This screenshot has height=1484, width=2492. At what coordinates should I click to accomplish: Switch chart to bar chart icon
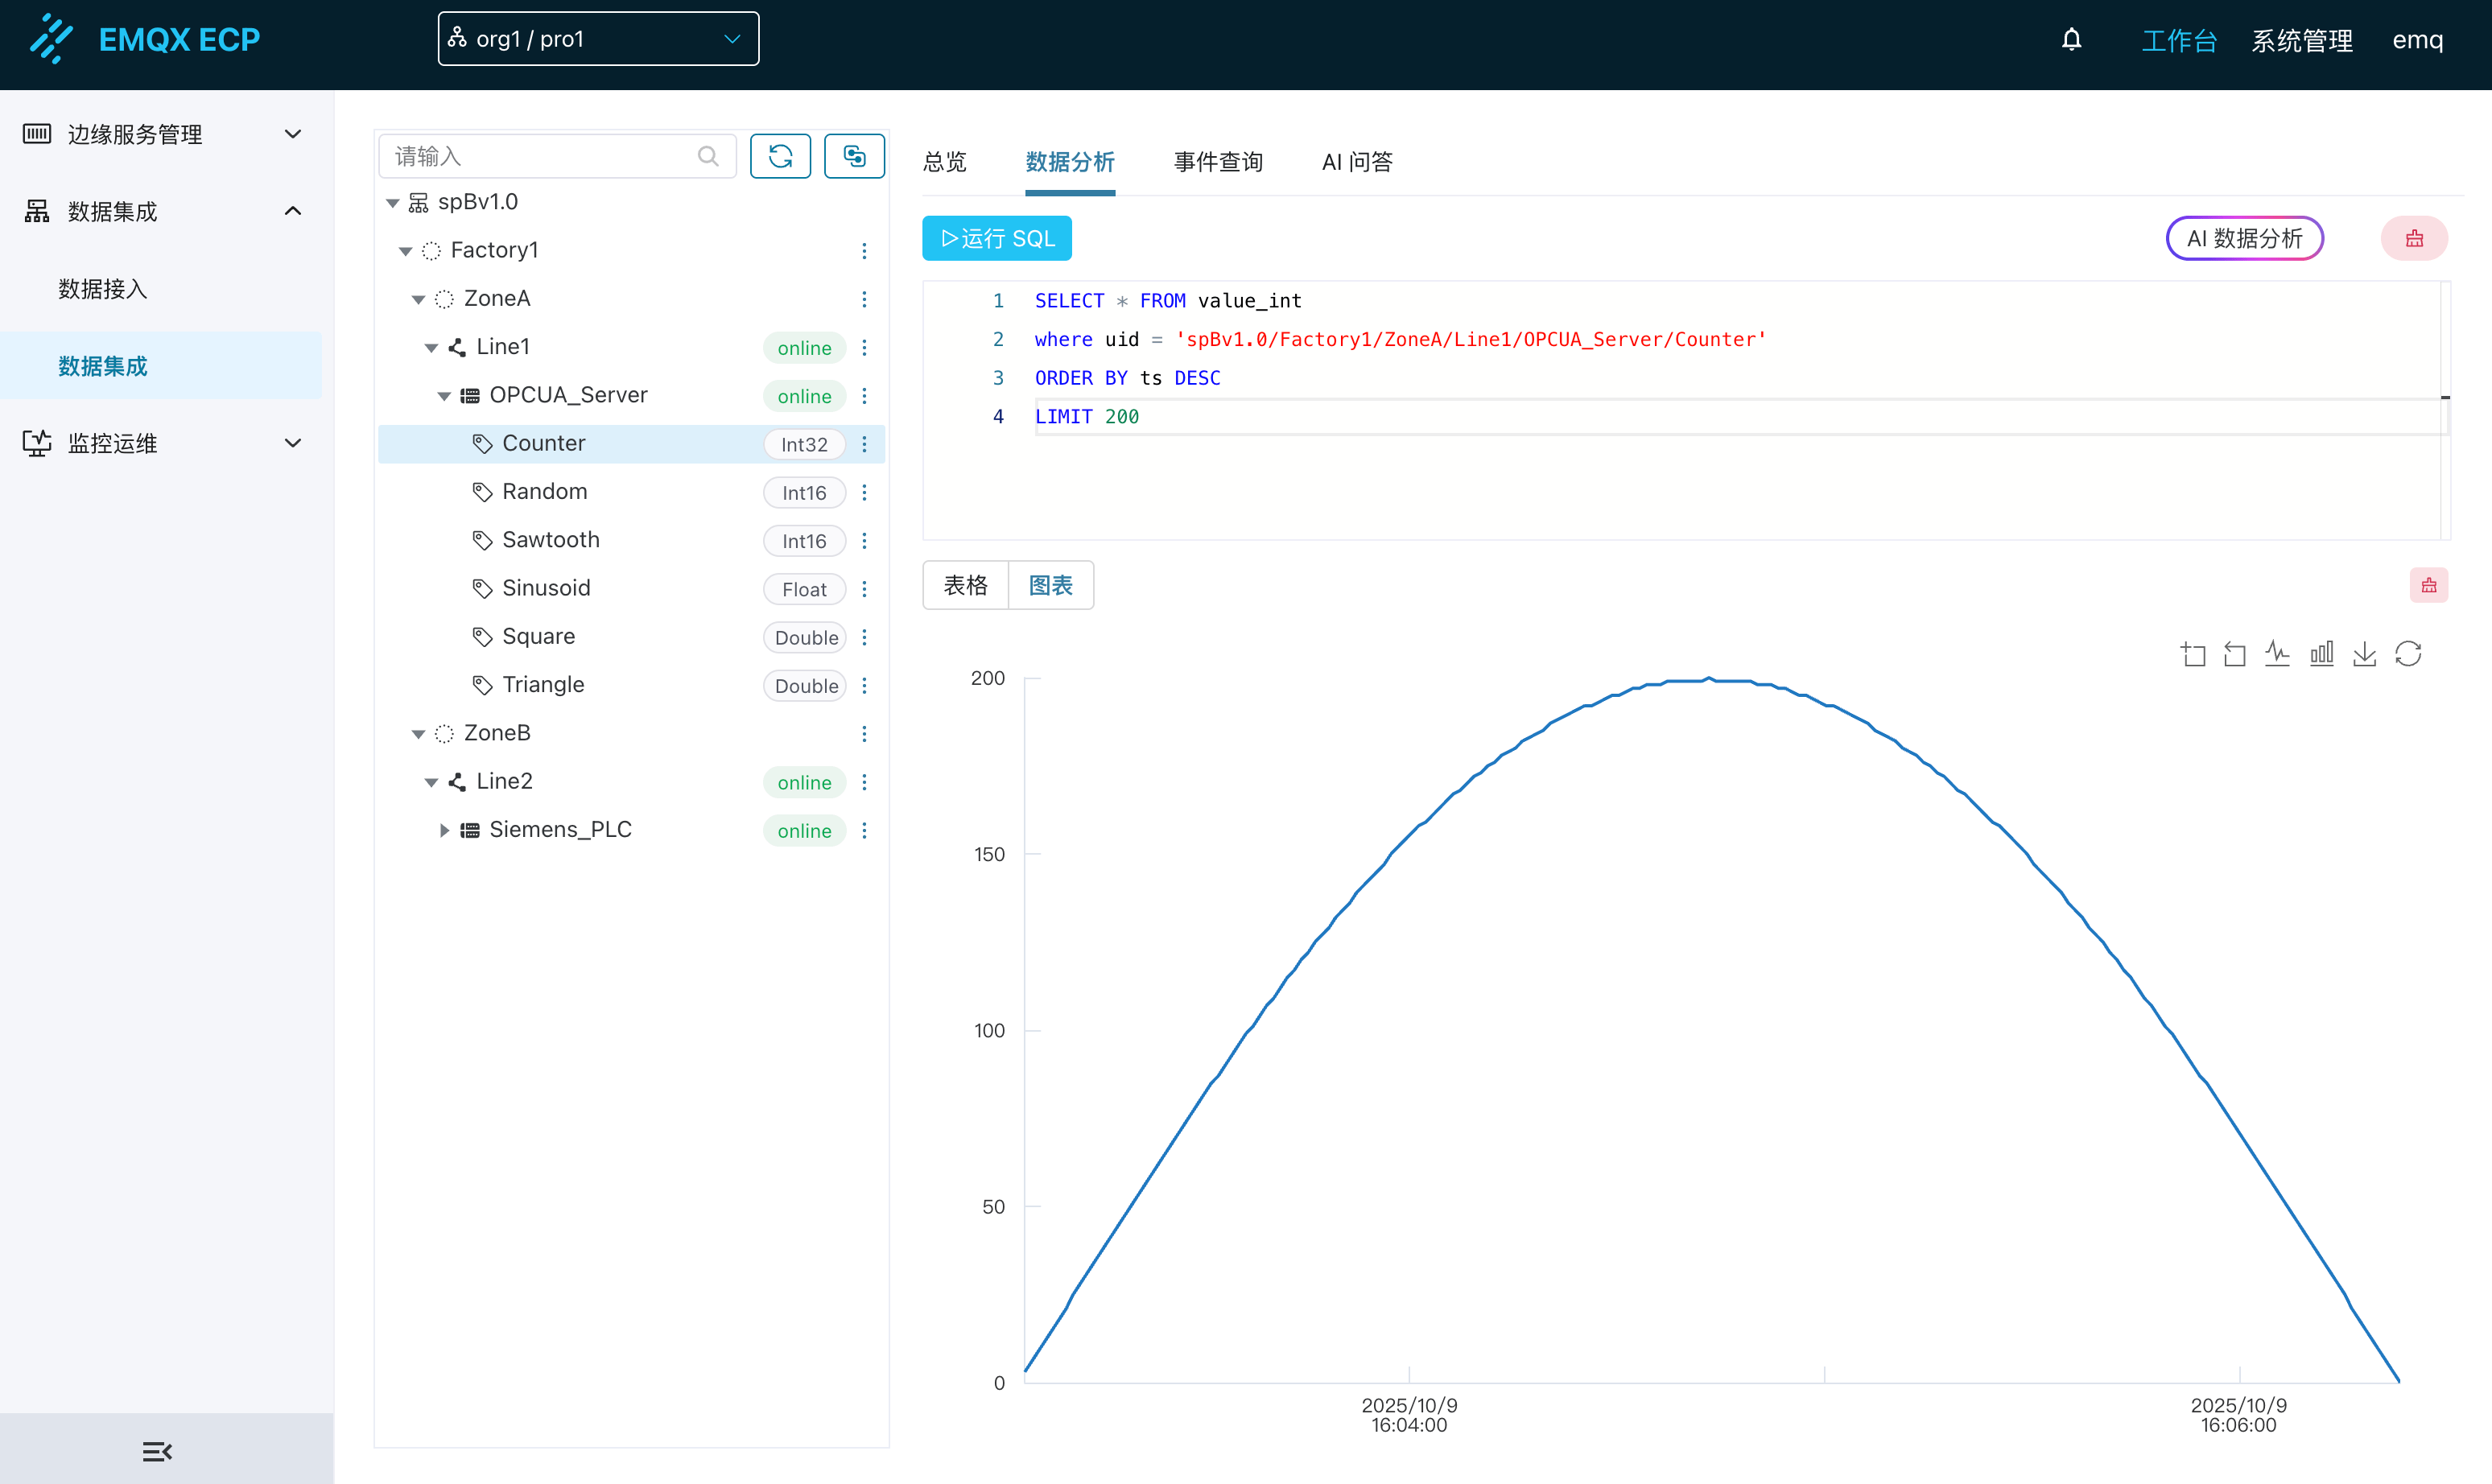(x=2321, y=654)
